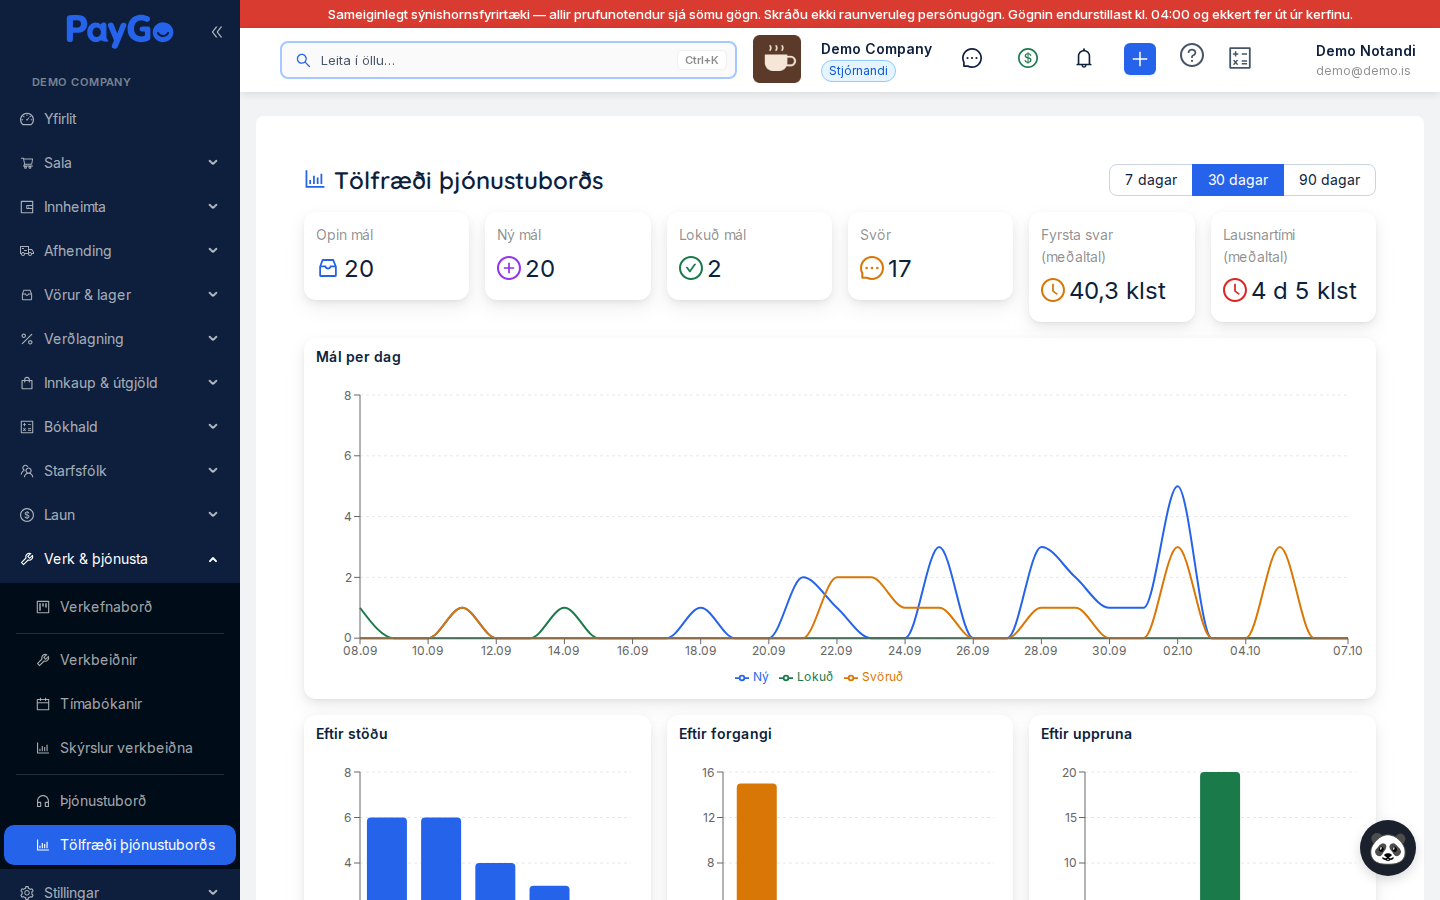Screen dimensions: 1440x900
Task: Click the Opin mál stat card
Action: click(386, 256)
